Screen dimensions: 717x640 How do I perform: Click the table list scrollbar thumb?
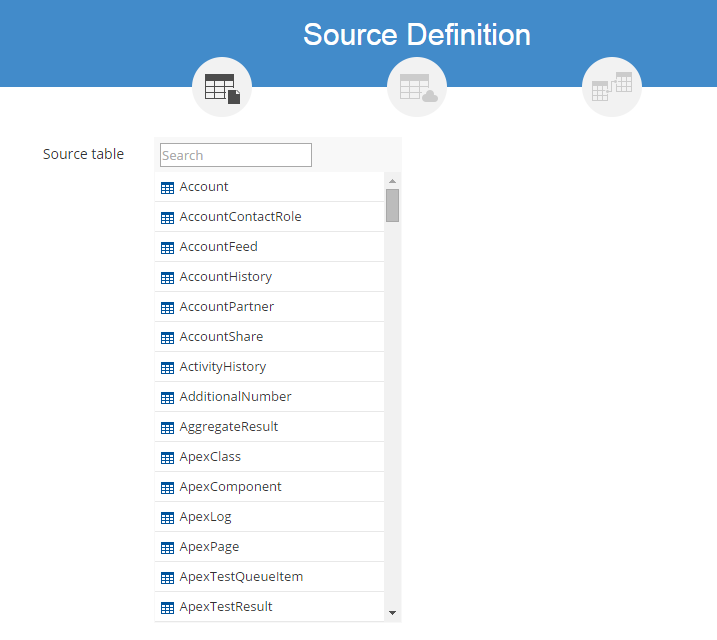pos(392,205)
